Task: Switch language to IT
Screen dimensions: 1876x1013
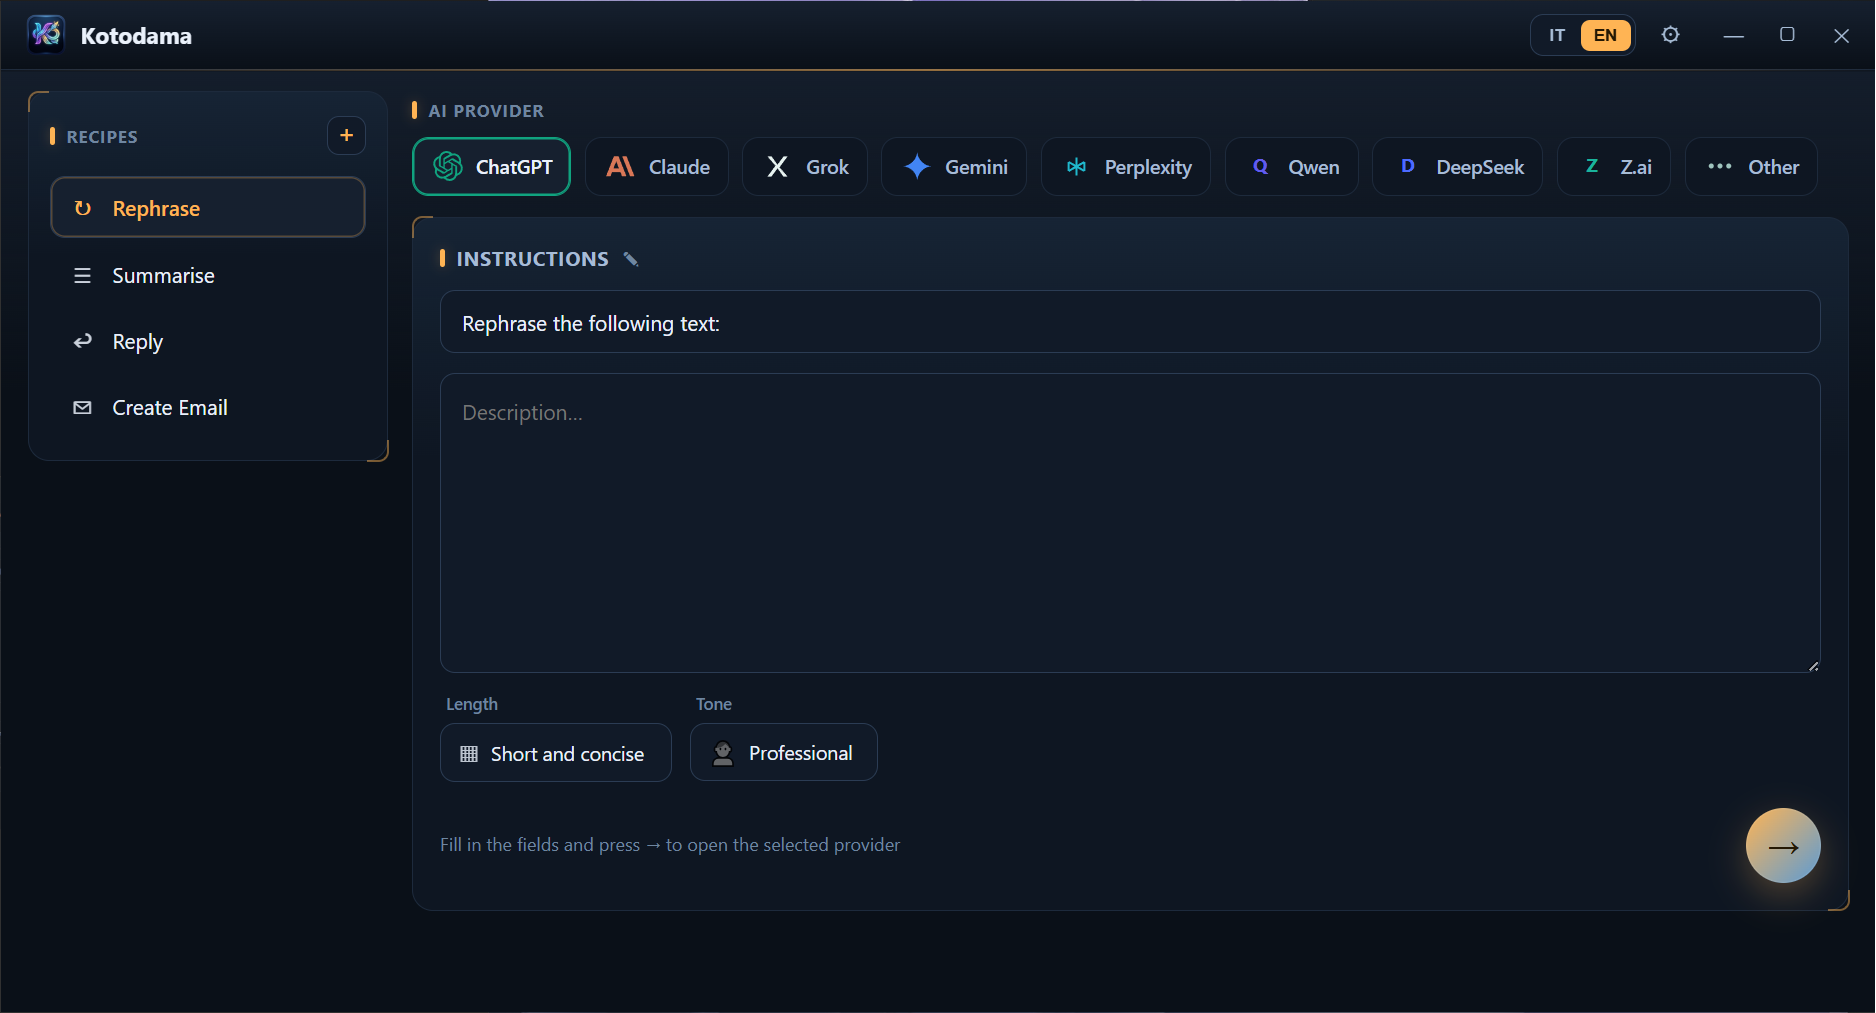Action: [1557, 35]
